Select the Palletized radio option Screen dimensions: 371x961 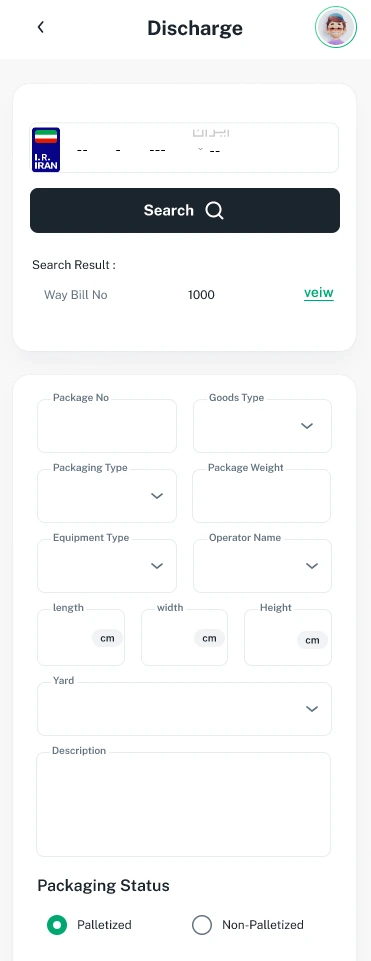[x=57, y=925]
